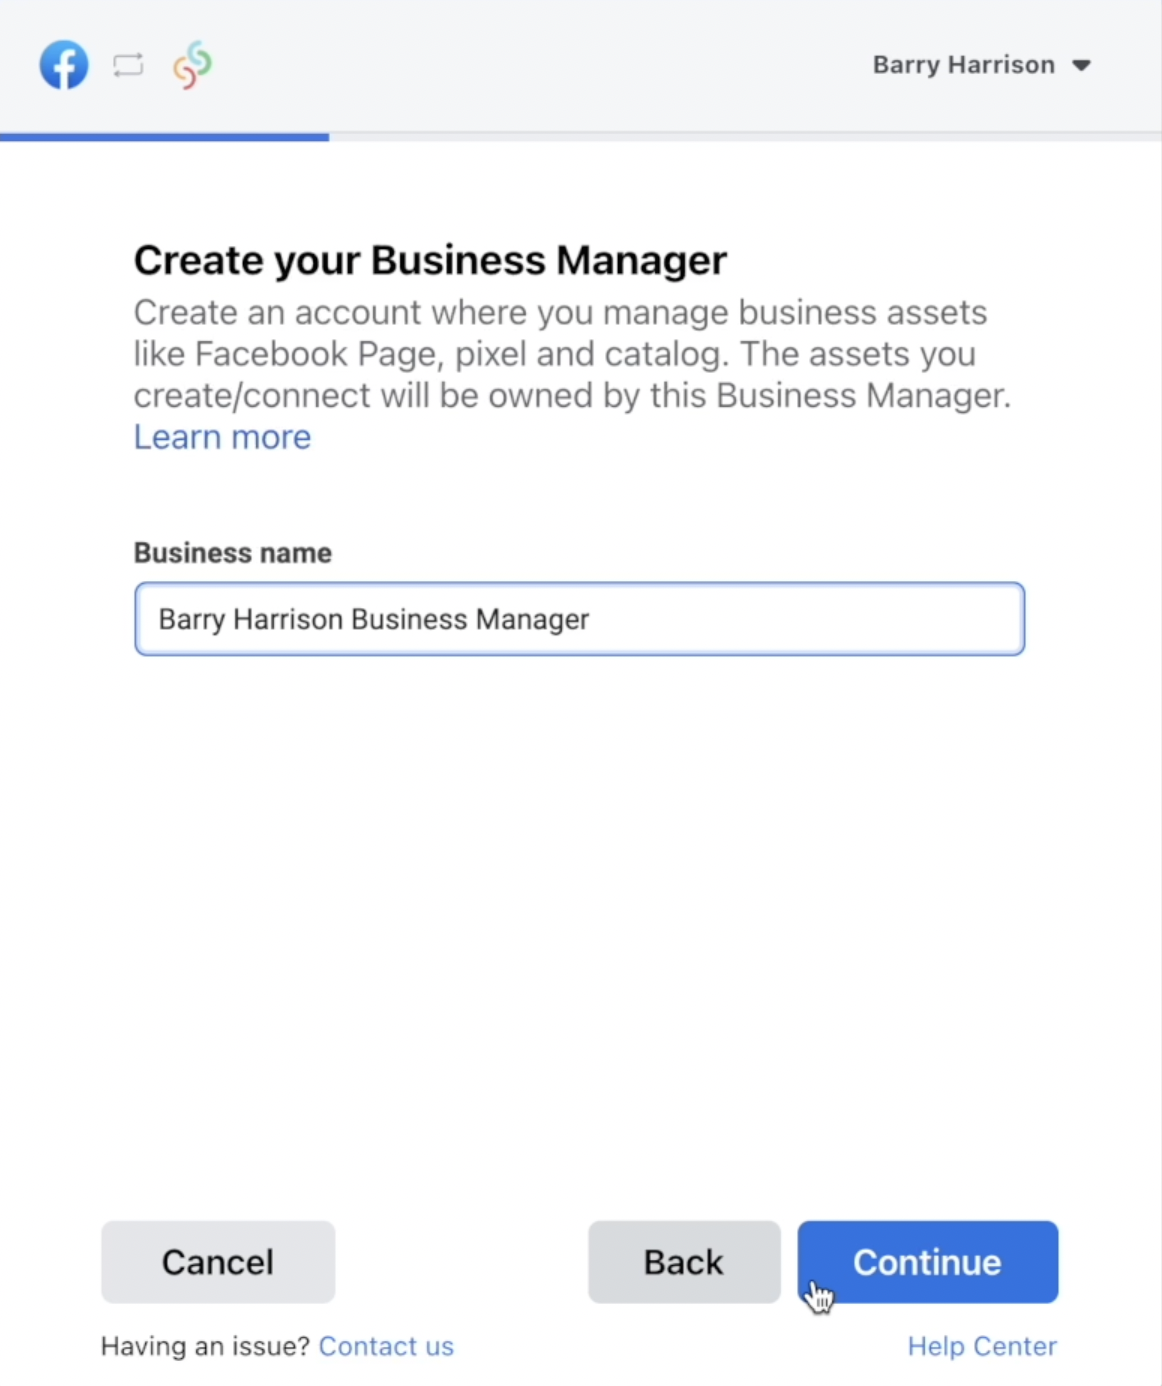
Task: Click the 'Business name' field label
Action: coord(233,553)
